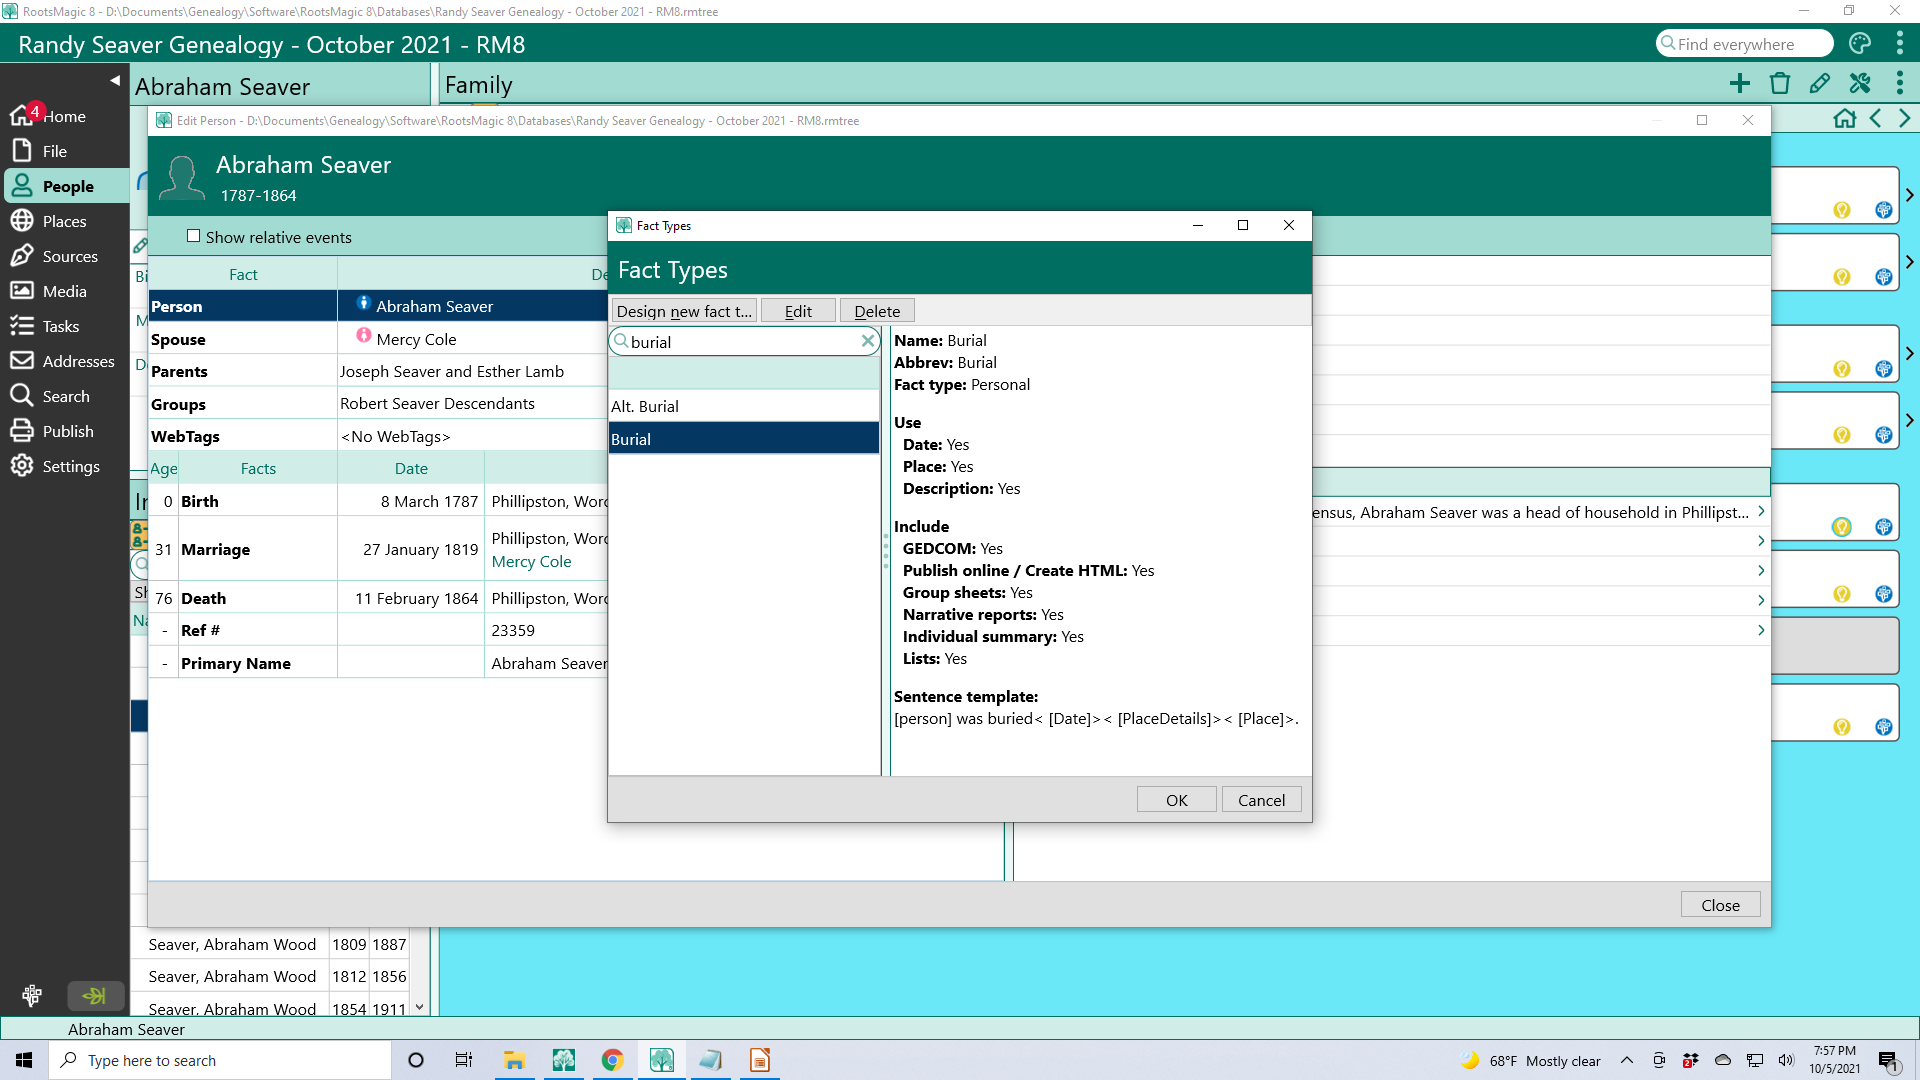The height and width of the screenshot is (1080, 1920).
Task: Click Cancel in Fact Types dialog
Action: coord(1261,800)
